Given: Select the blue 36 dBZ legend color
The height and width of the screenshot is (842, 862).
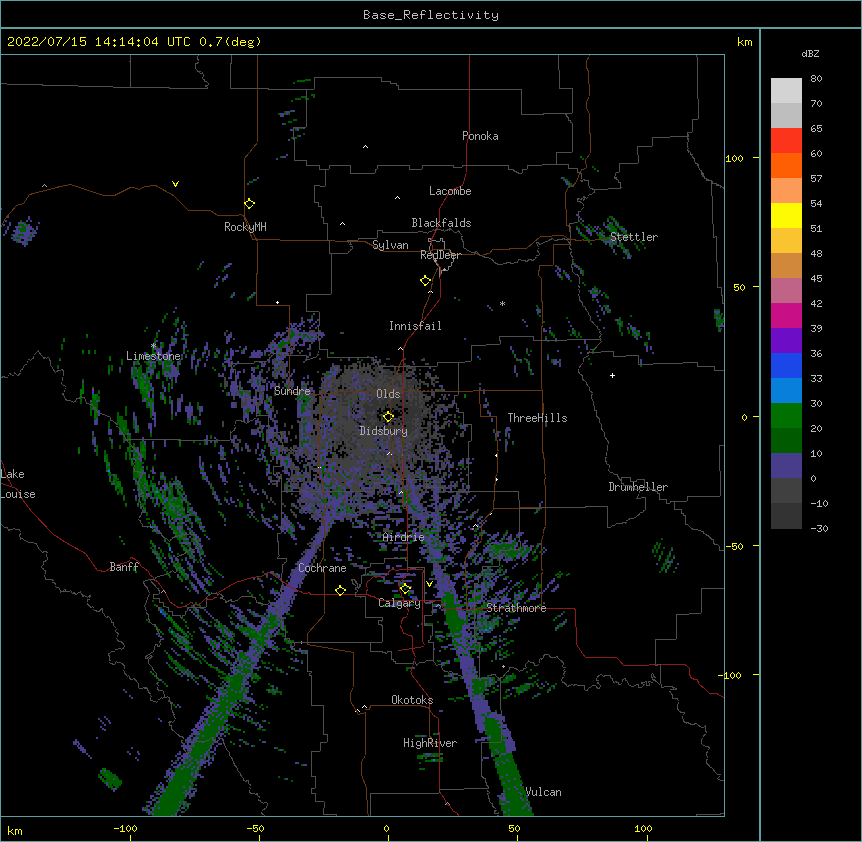Looking at the screenshot, I should pos(786,365).
